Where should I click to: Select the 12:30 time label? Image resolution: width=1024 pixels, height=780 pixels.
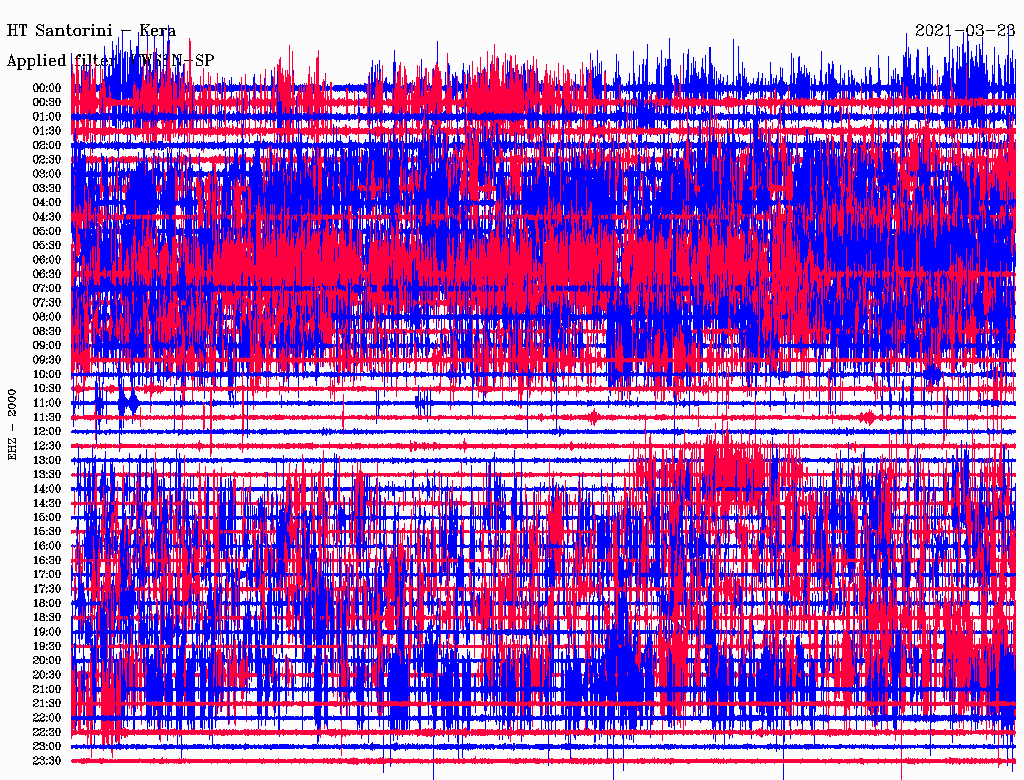tap(47, 446)
